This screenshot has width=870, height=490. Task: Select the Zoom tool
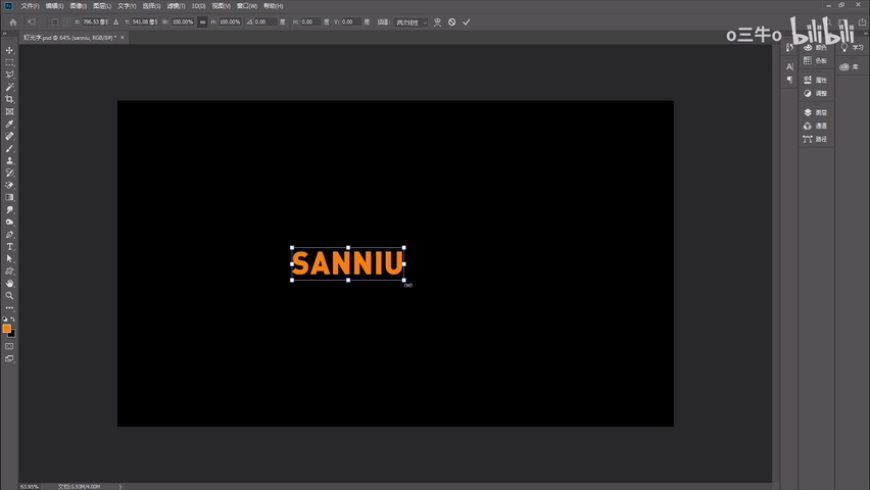(x=10, y=295)
